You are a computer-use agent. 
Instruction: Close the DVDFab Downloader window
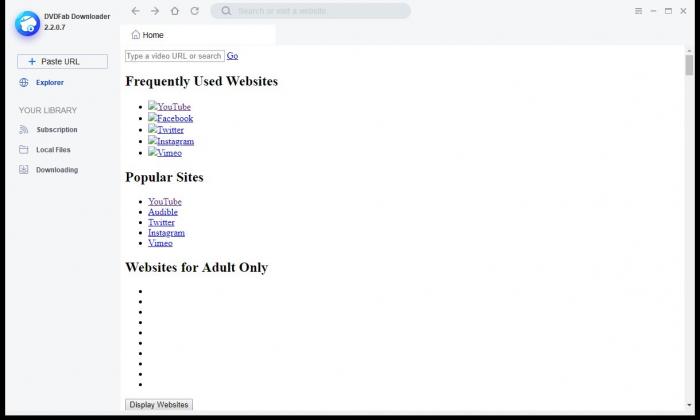pos(683,11)
